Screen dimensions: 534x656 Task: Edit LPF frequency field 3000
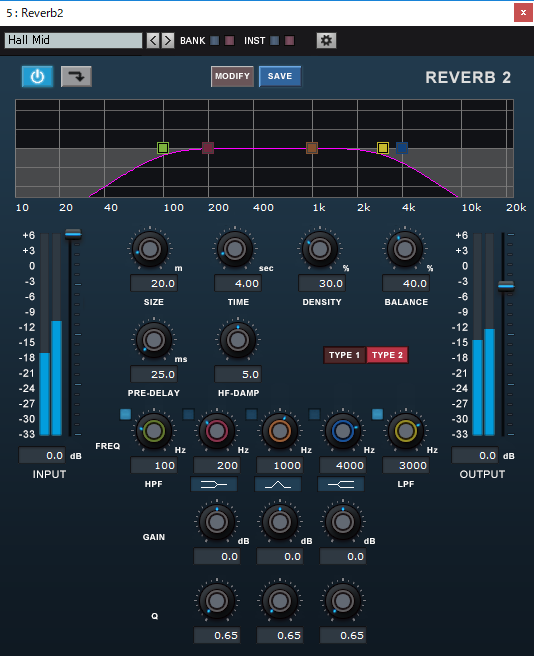pyautogui.click(x=406, y=465)
